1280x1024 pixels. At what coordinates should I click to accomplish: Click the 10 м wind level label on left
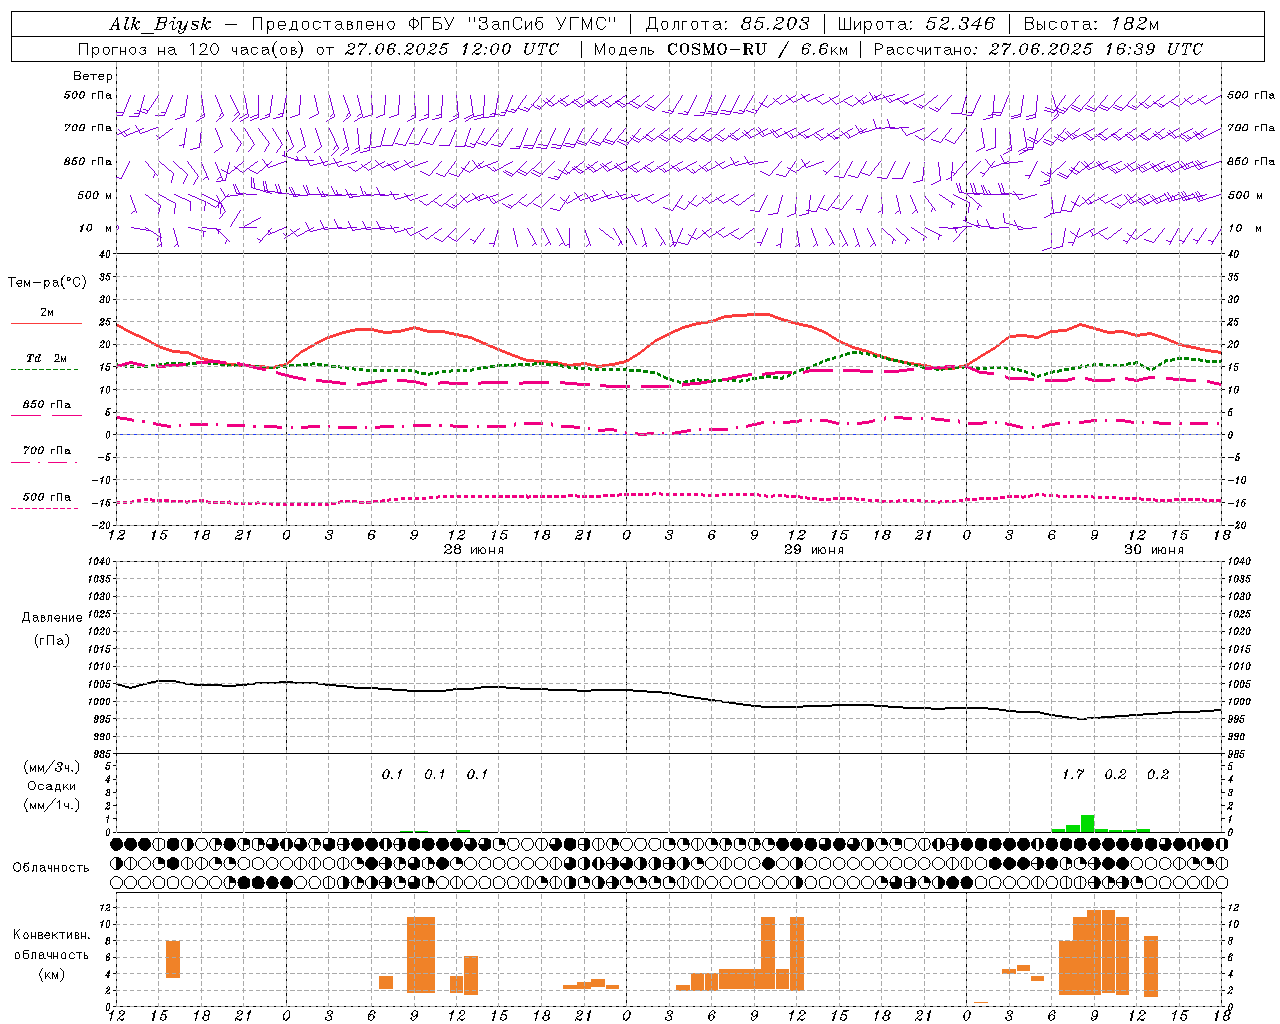tap(96, 228)
